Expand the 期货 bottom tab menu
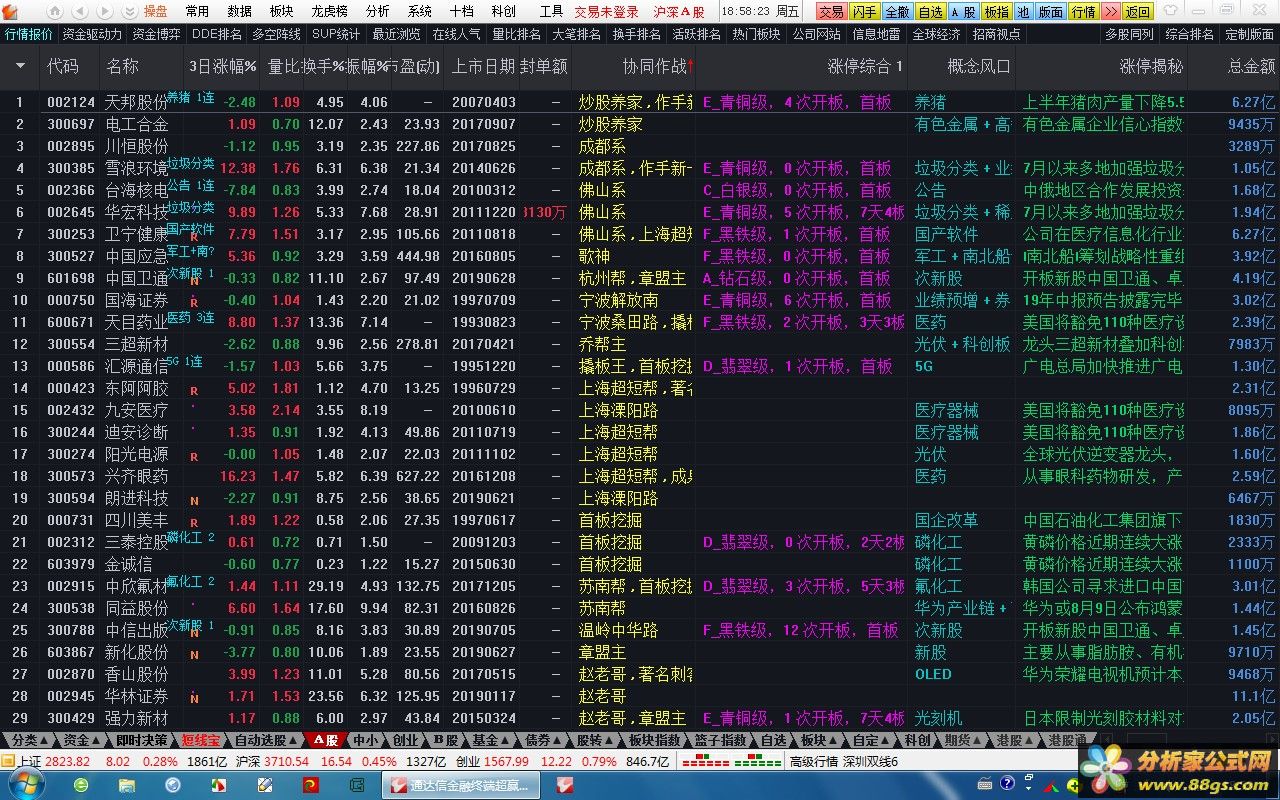The width and height of the screenshot is (1280, 800). 962,740
